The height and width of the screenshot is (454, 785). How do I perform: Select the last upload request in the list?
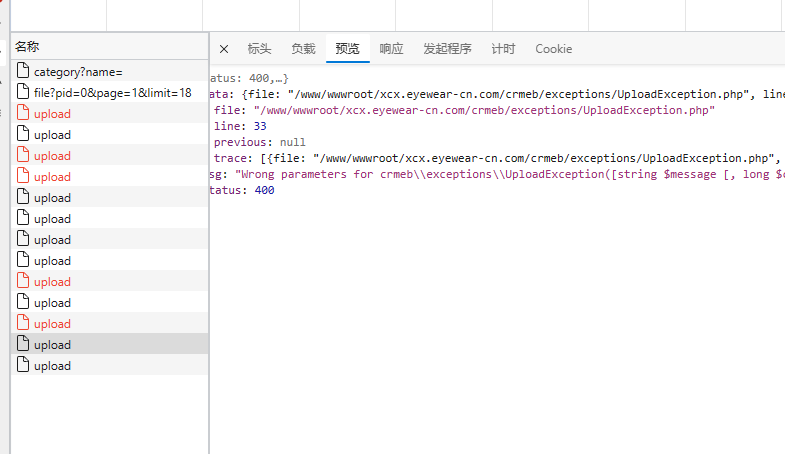[109, 366]
